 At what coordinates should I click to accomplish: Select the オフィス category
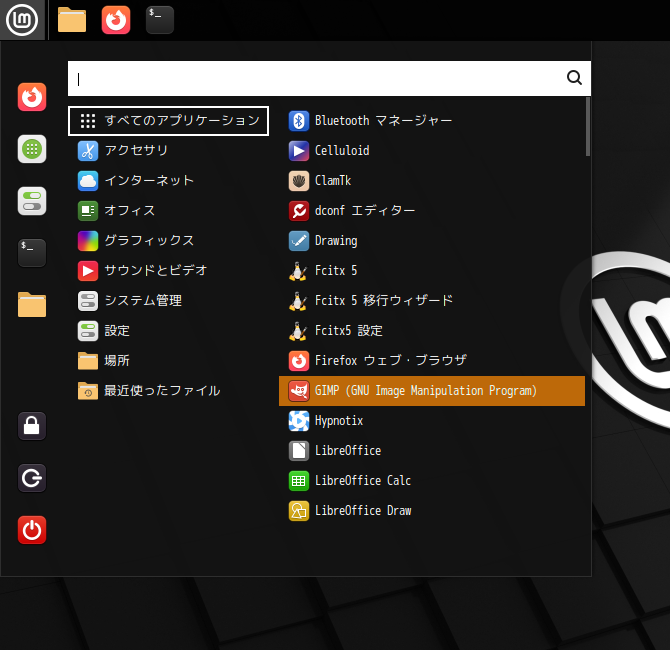click(x=168, y=211)
